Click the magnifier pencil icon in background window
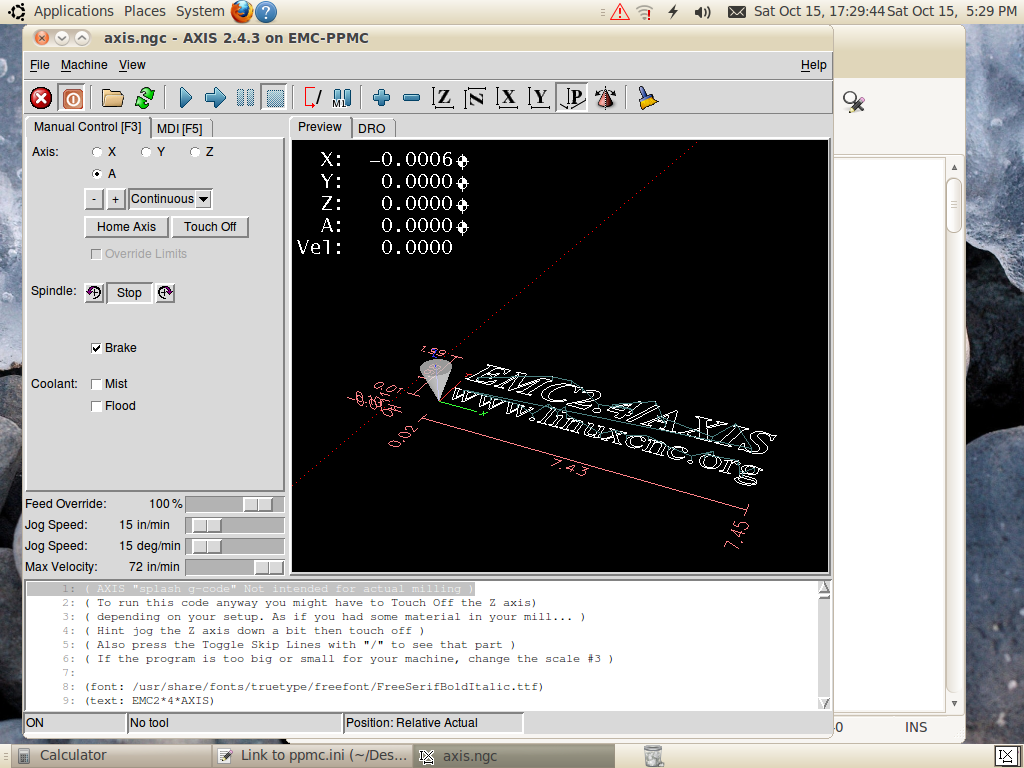This screenshot has height=768, width=1024. tap(853, 102)
